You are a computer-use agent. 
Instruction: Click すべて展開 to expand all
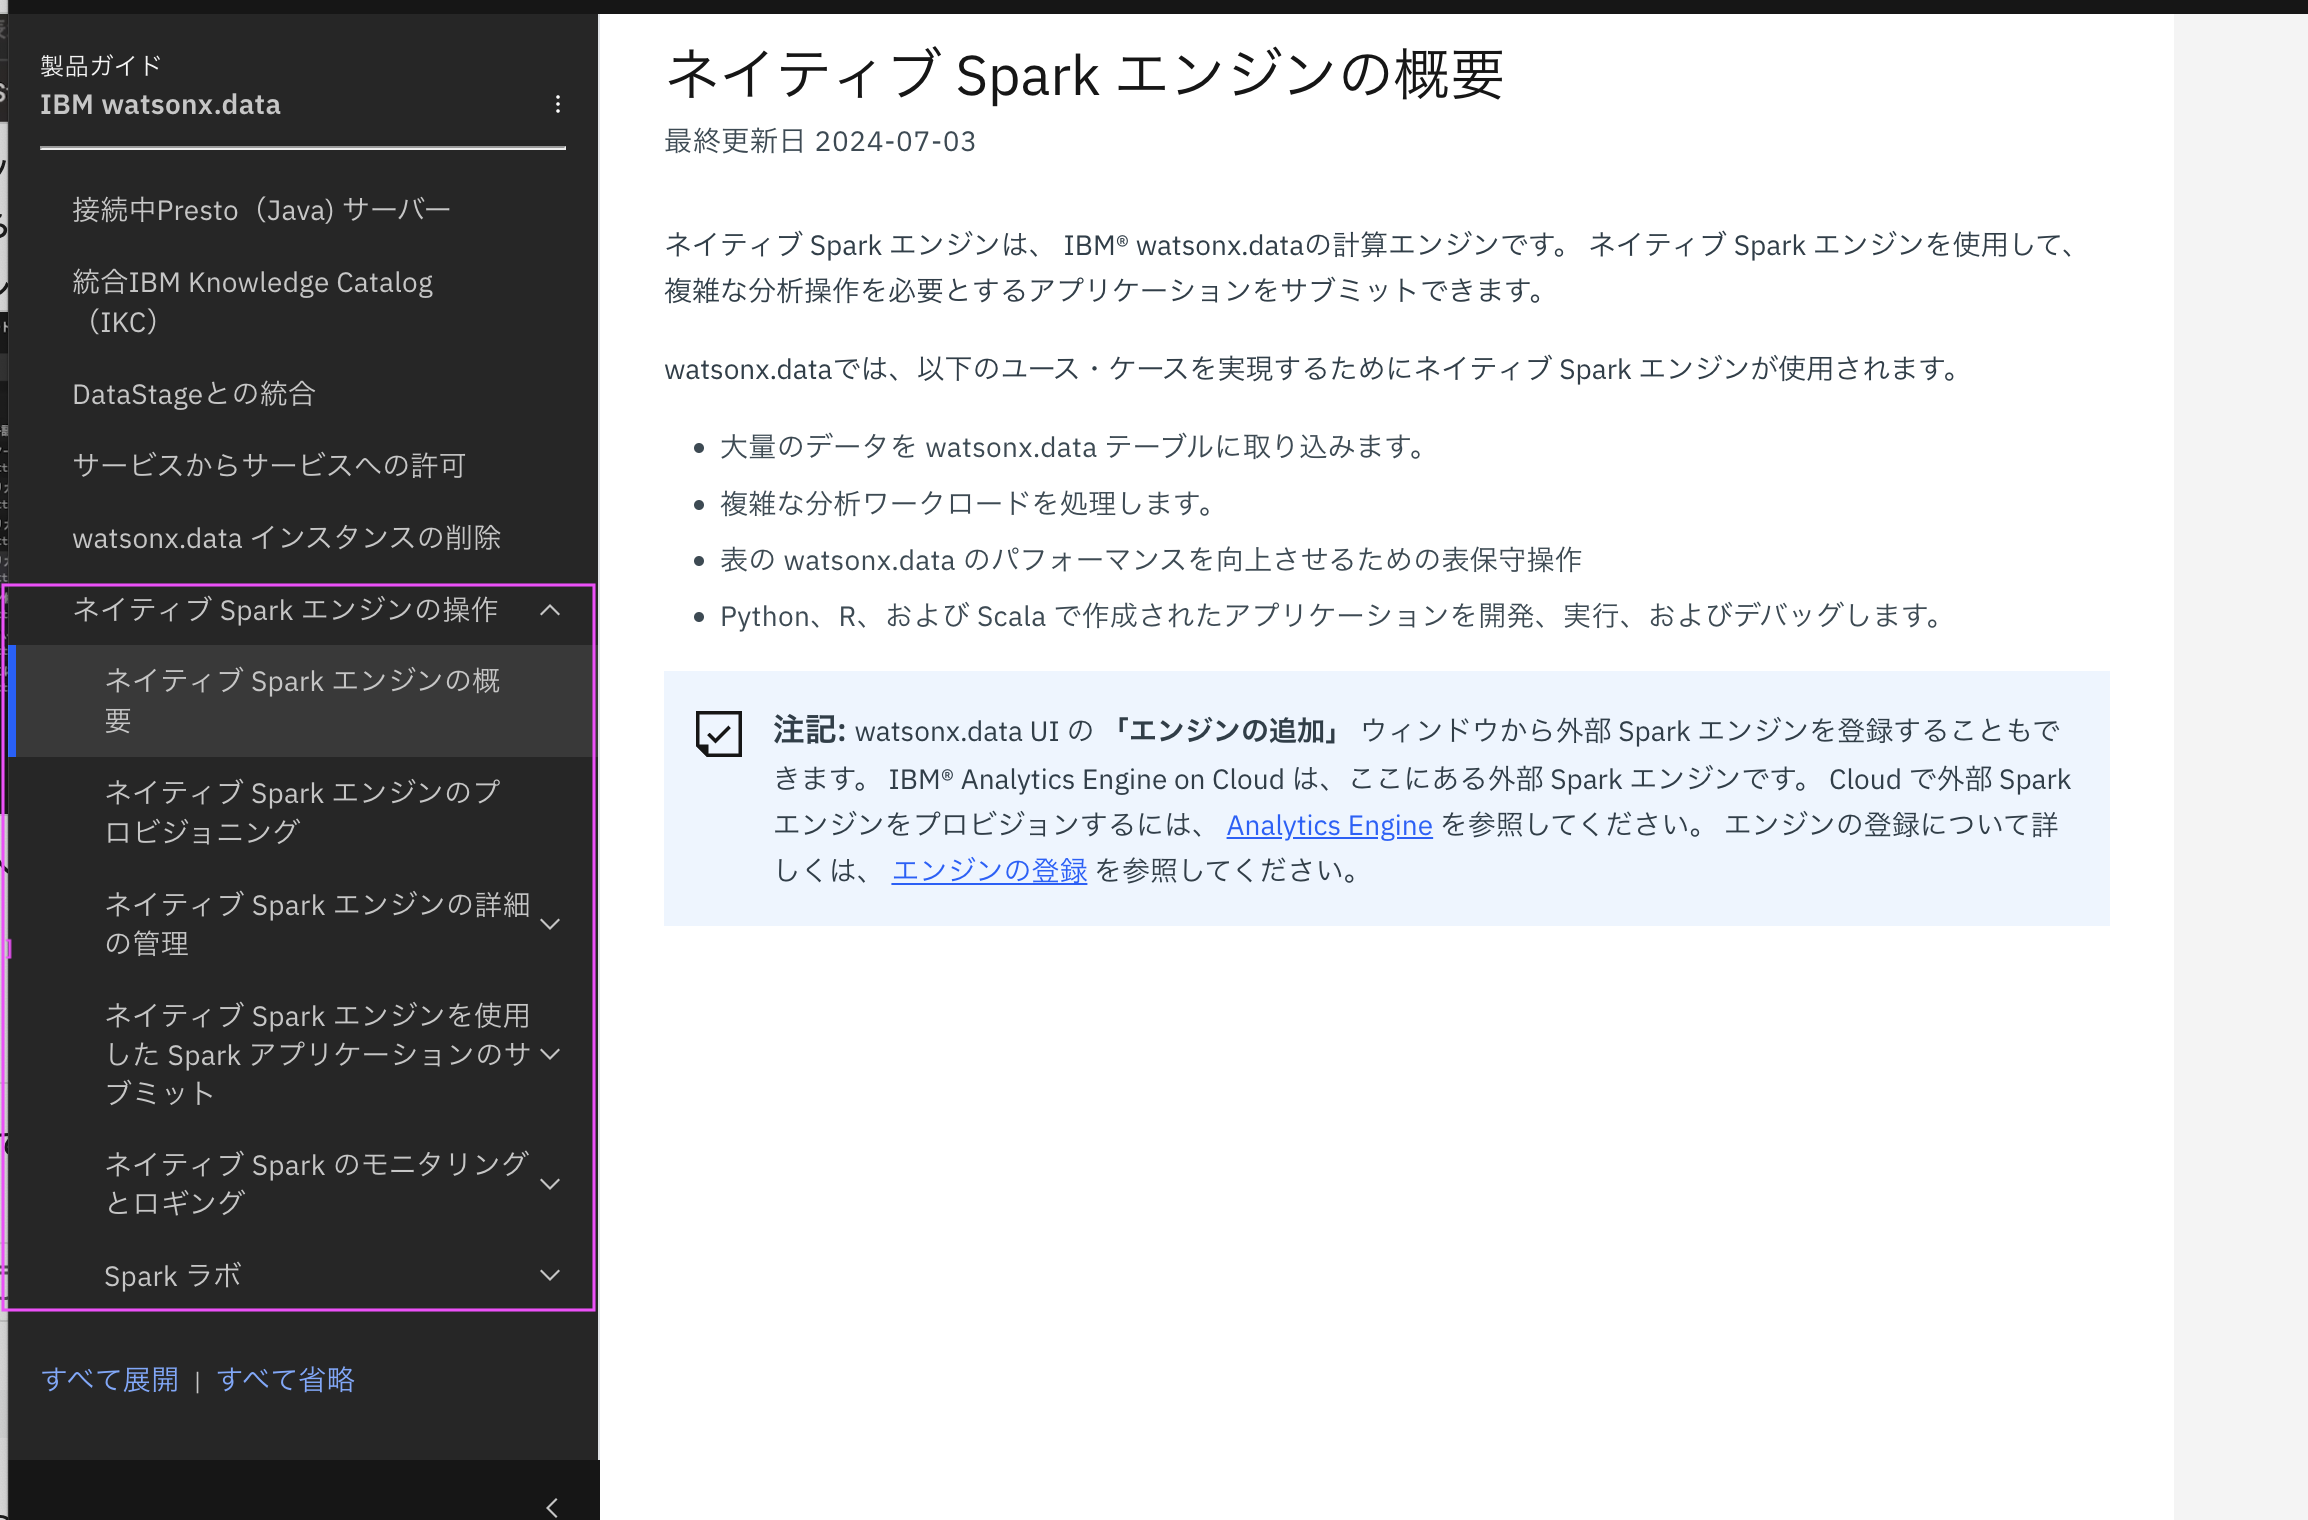[x=110, y=1380]
